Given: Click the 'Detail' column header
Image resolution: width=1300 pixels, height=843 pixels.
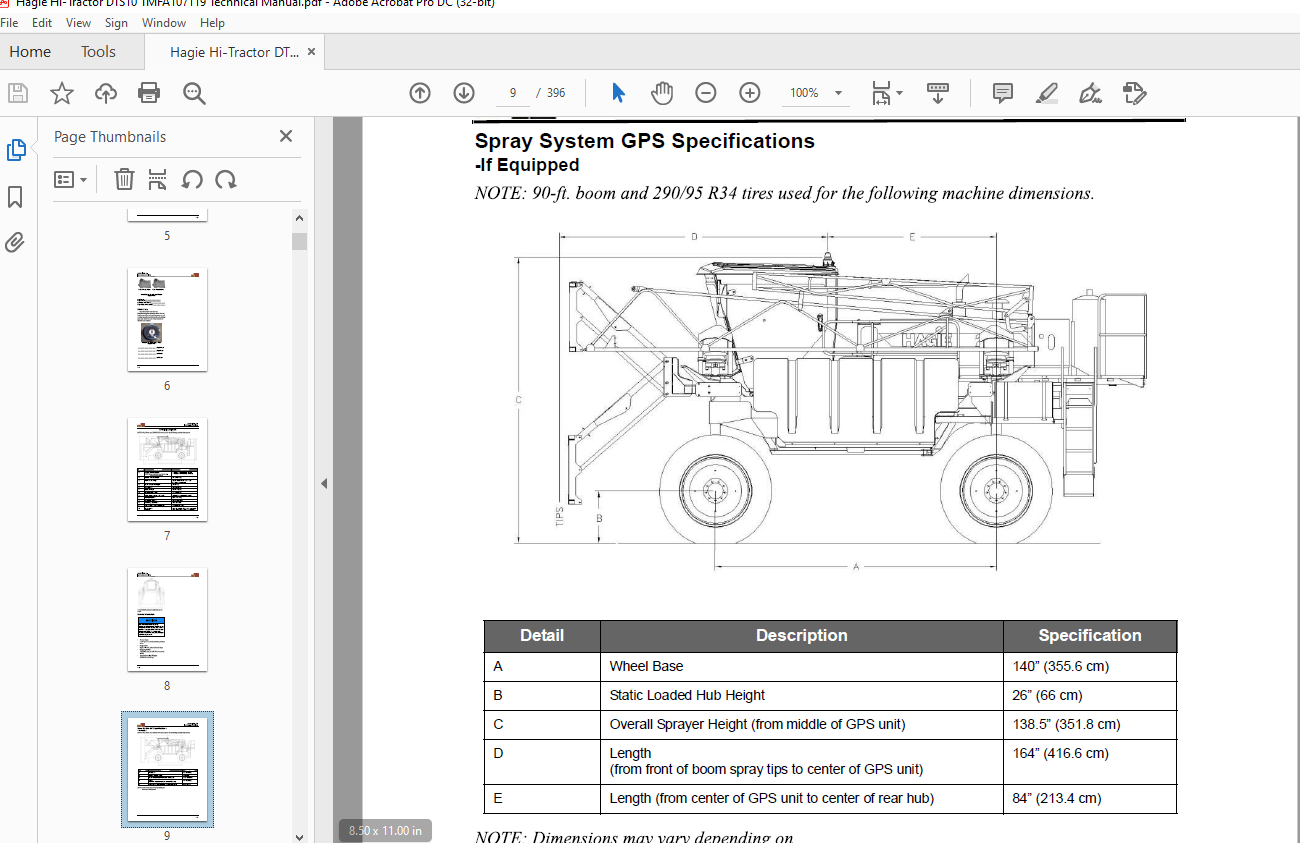Looking at the screenshot, I should point(542,636).
